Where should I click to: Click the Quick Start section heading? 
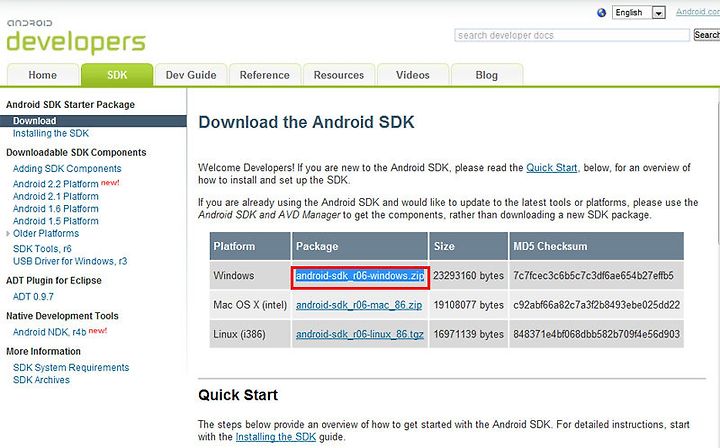coord(238,395)
